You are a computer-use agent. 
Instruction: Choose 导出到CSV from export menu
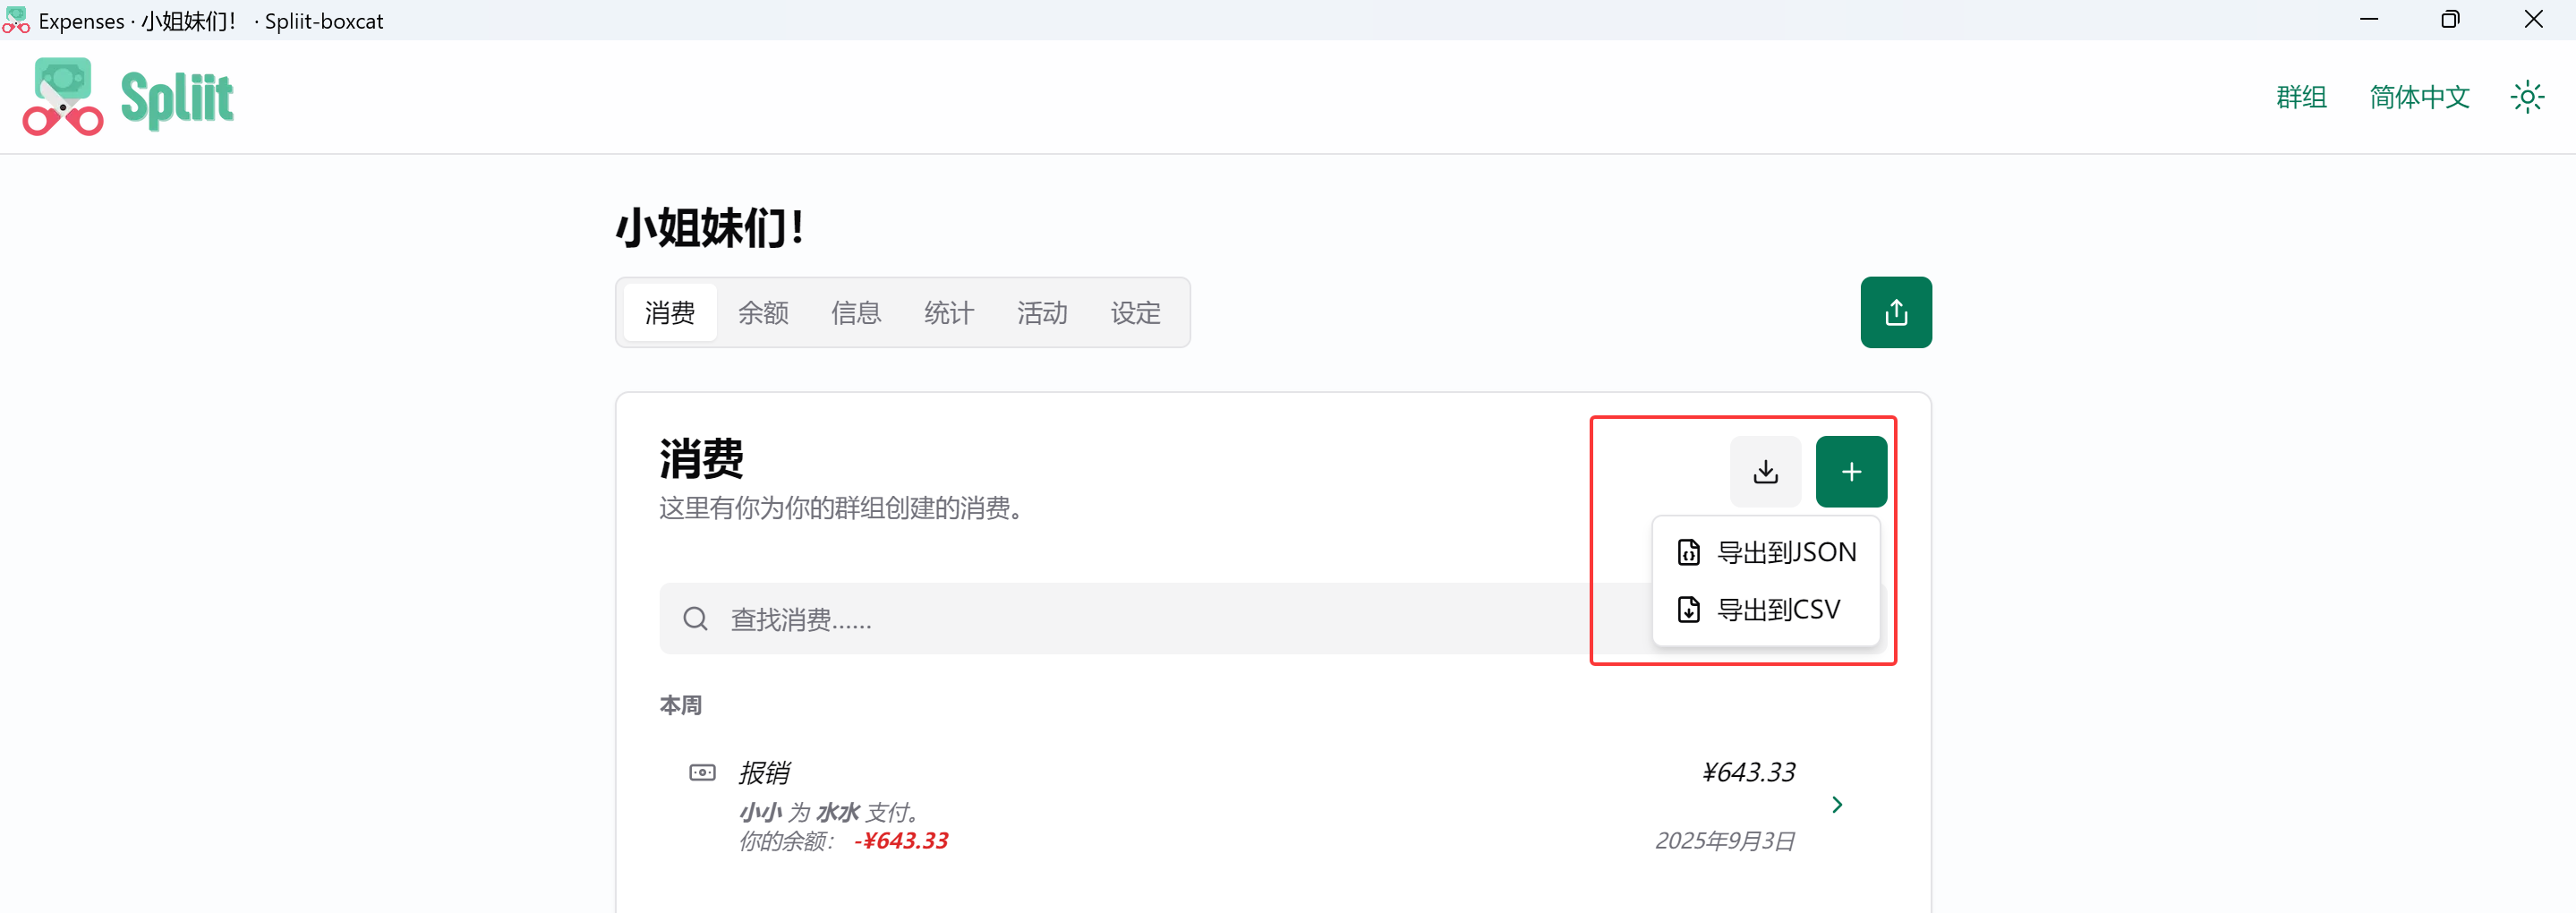coord(1765,609)
